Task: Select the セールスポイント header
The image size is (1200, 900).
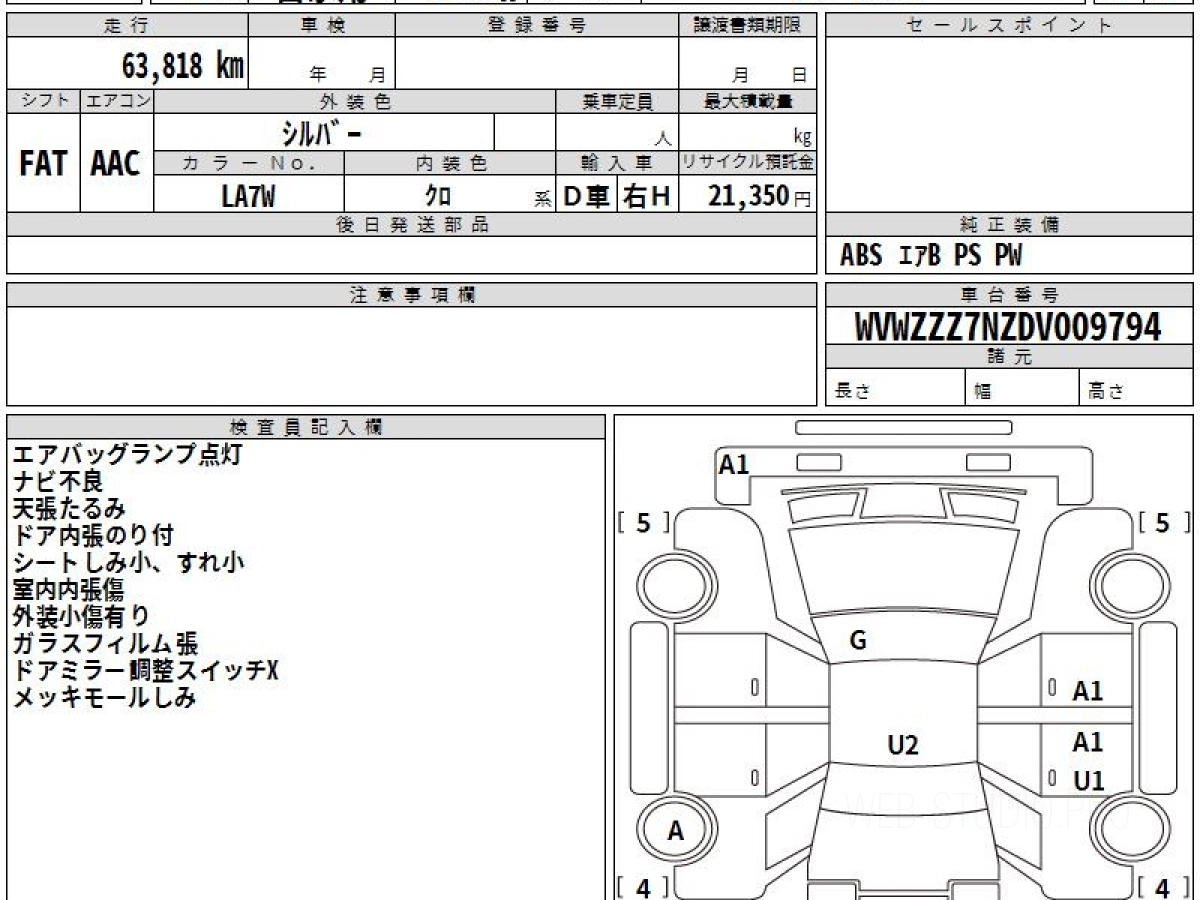Action: (x=1009, y=26)
